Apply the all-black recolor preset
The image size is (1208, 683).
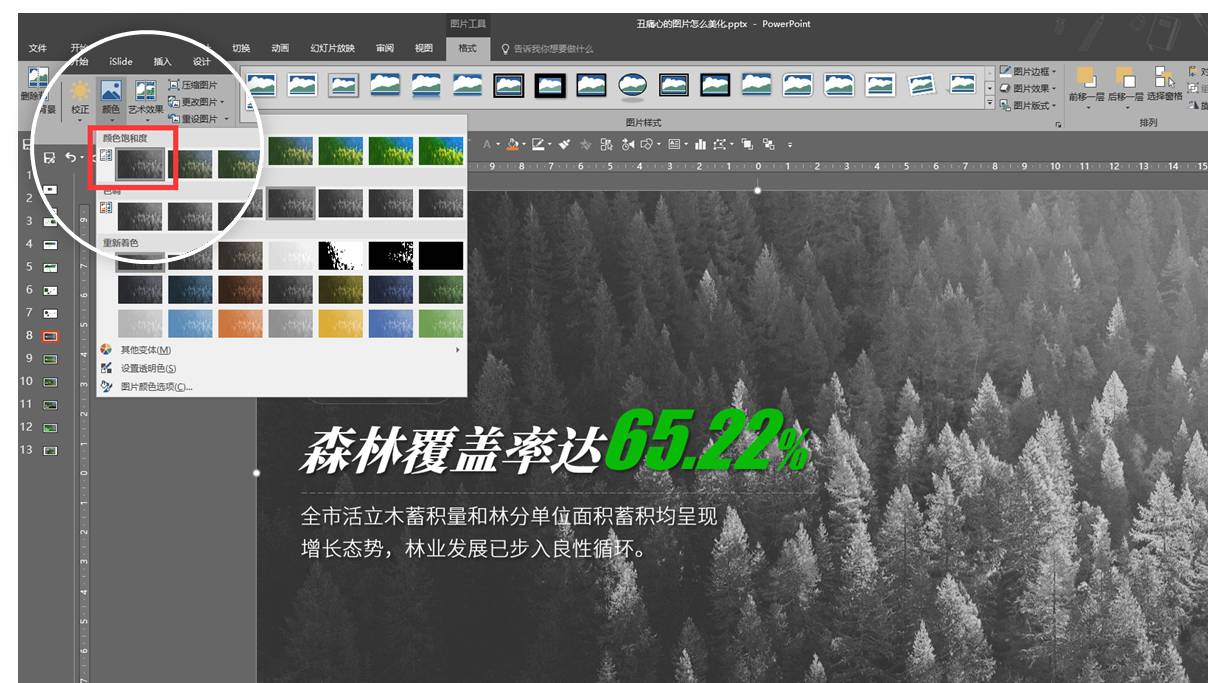click(441, 255)
